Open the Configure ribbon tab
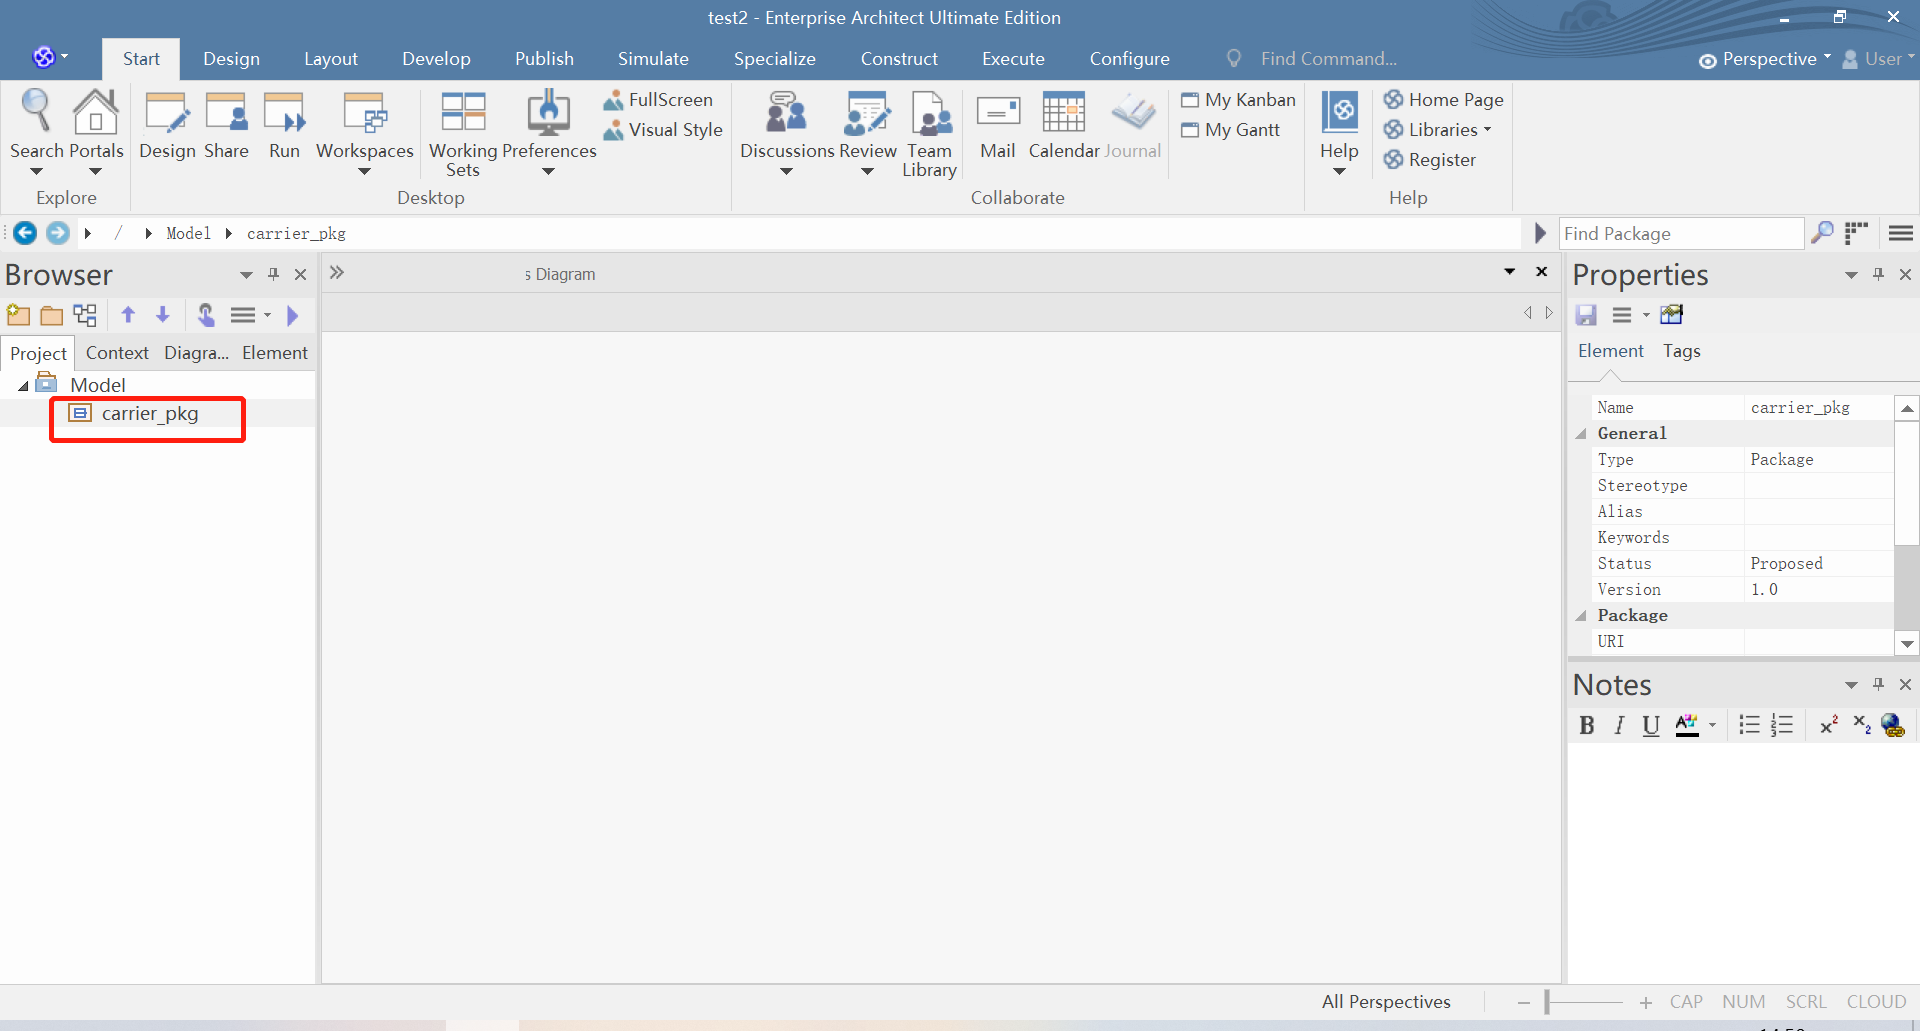Screen dimensions: 1920x1031 coord(1129,59)
